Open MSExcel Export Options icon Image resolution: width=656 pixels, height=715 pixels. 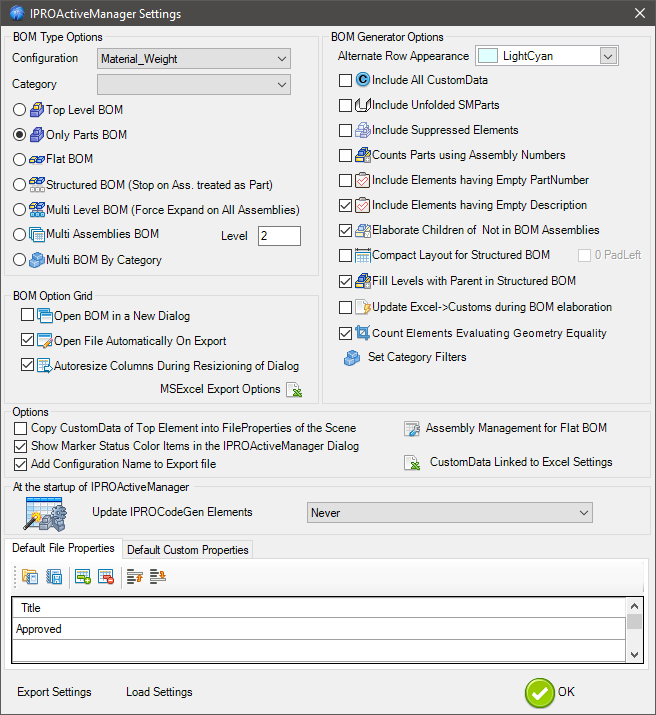294,390
